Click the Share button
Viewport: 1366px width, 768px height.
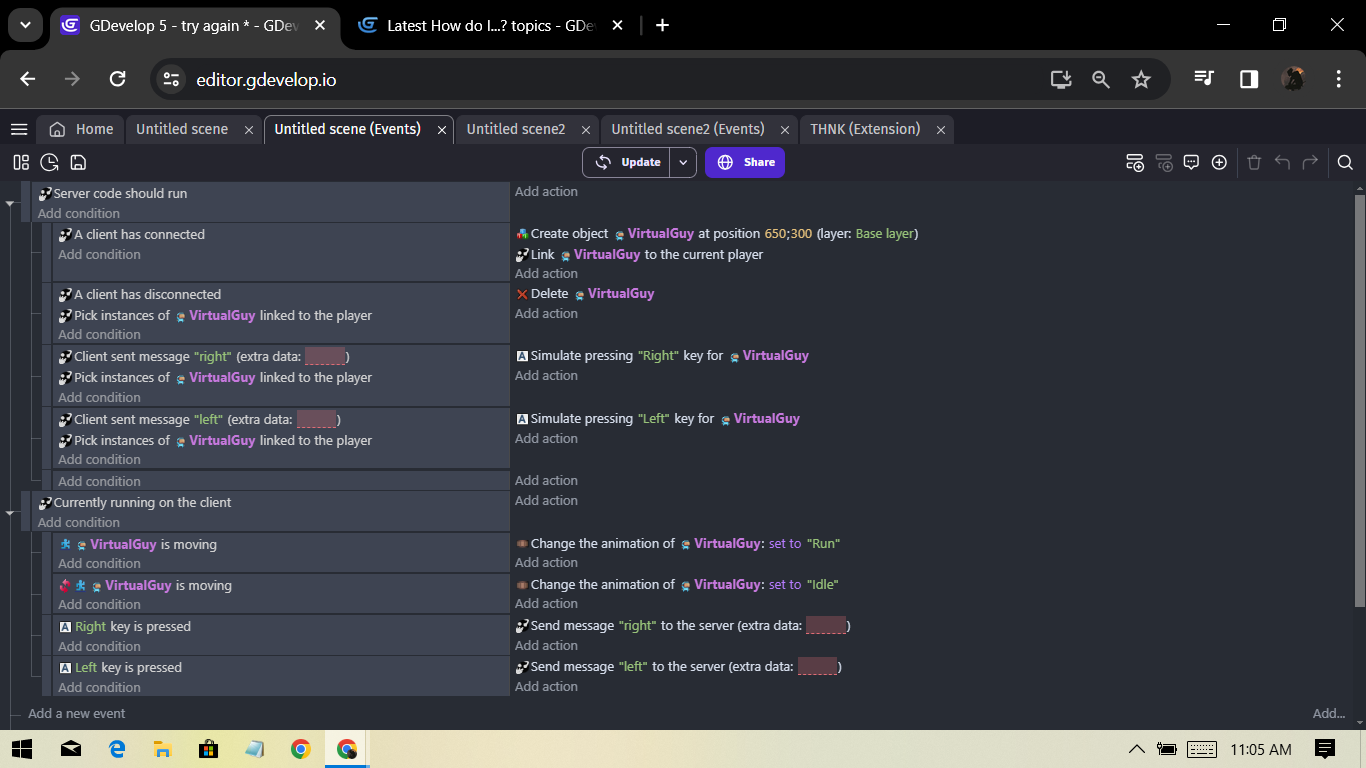(x=744, y=161)
